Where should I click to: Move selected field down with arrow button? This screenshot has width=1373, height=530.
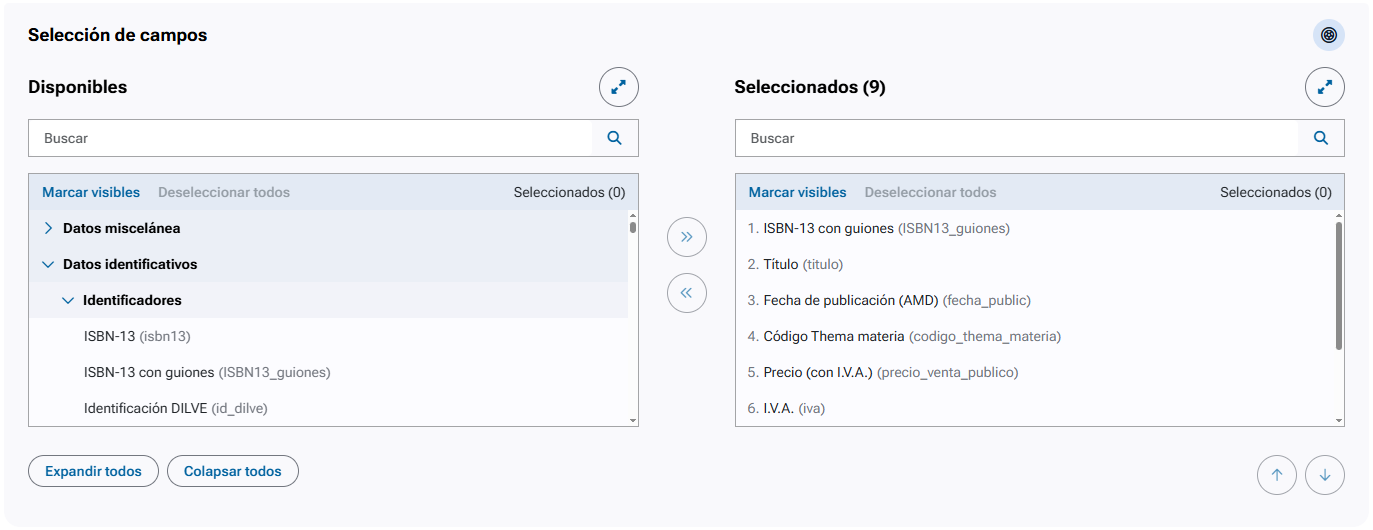pos(1324,475)
